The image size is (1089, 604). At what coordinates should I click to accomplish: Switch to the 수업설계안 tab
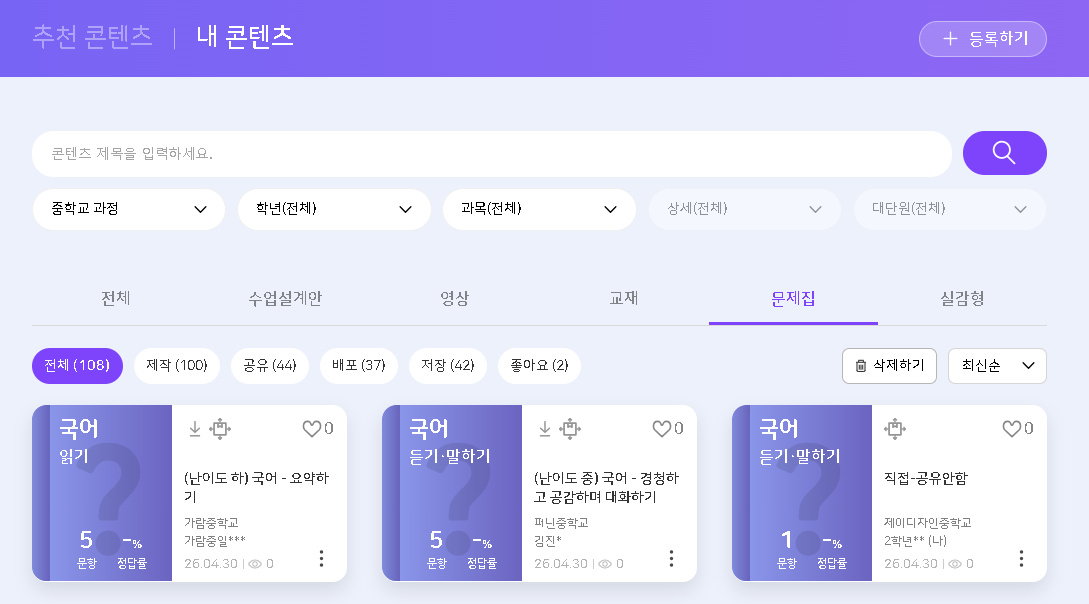[x=285, y=298]
